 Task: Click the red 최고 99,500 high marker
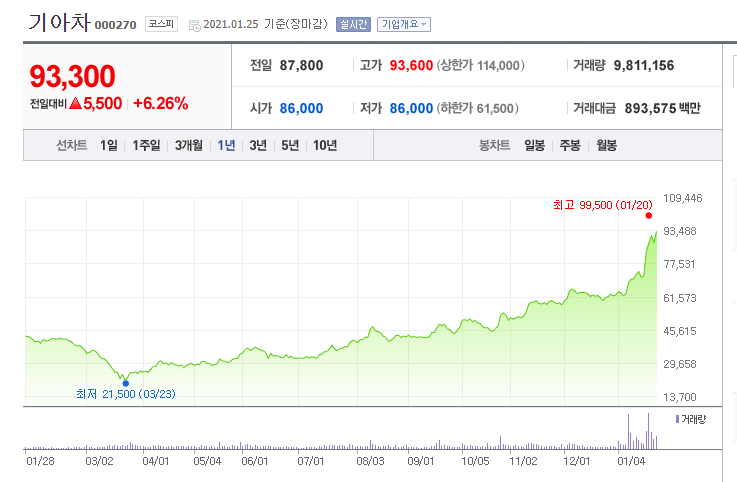pos(649,215)
